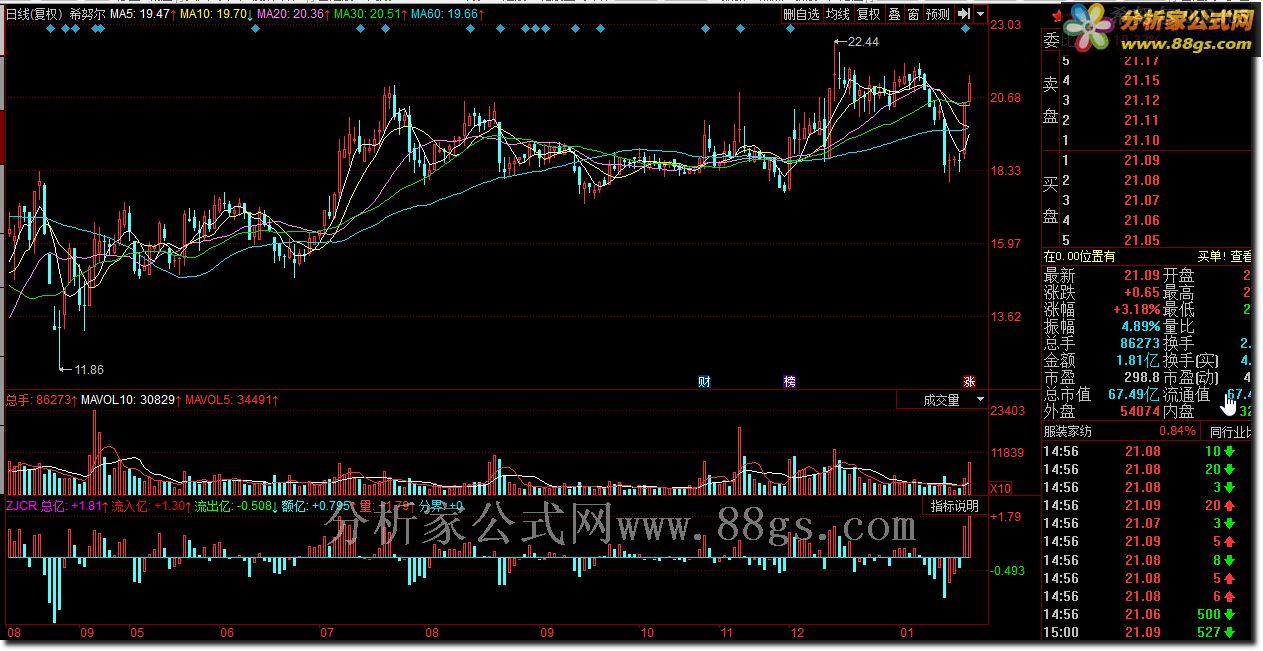The image size is (1263, 651).
Task: Click sell level 1 price 21.10
Action: [x=1141, y=140]
